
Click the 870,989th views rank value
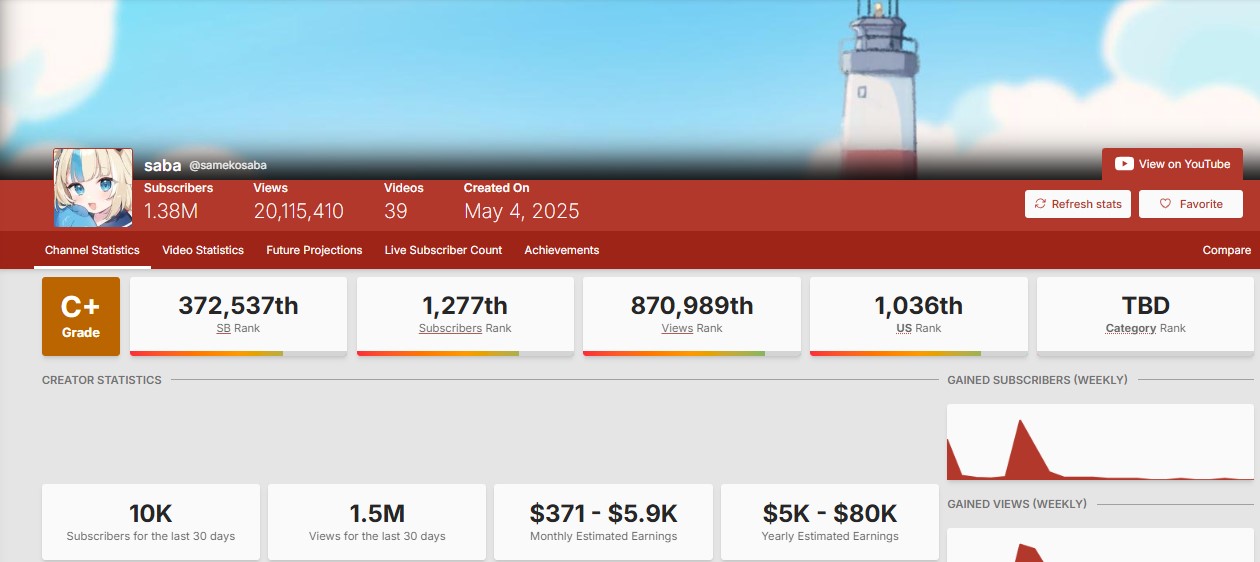point(692,305)
